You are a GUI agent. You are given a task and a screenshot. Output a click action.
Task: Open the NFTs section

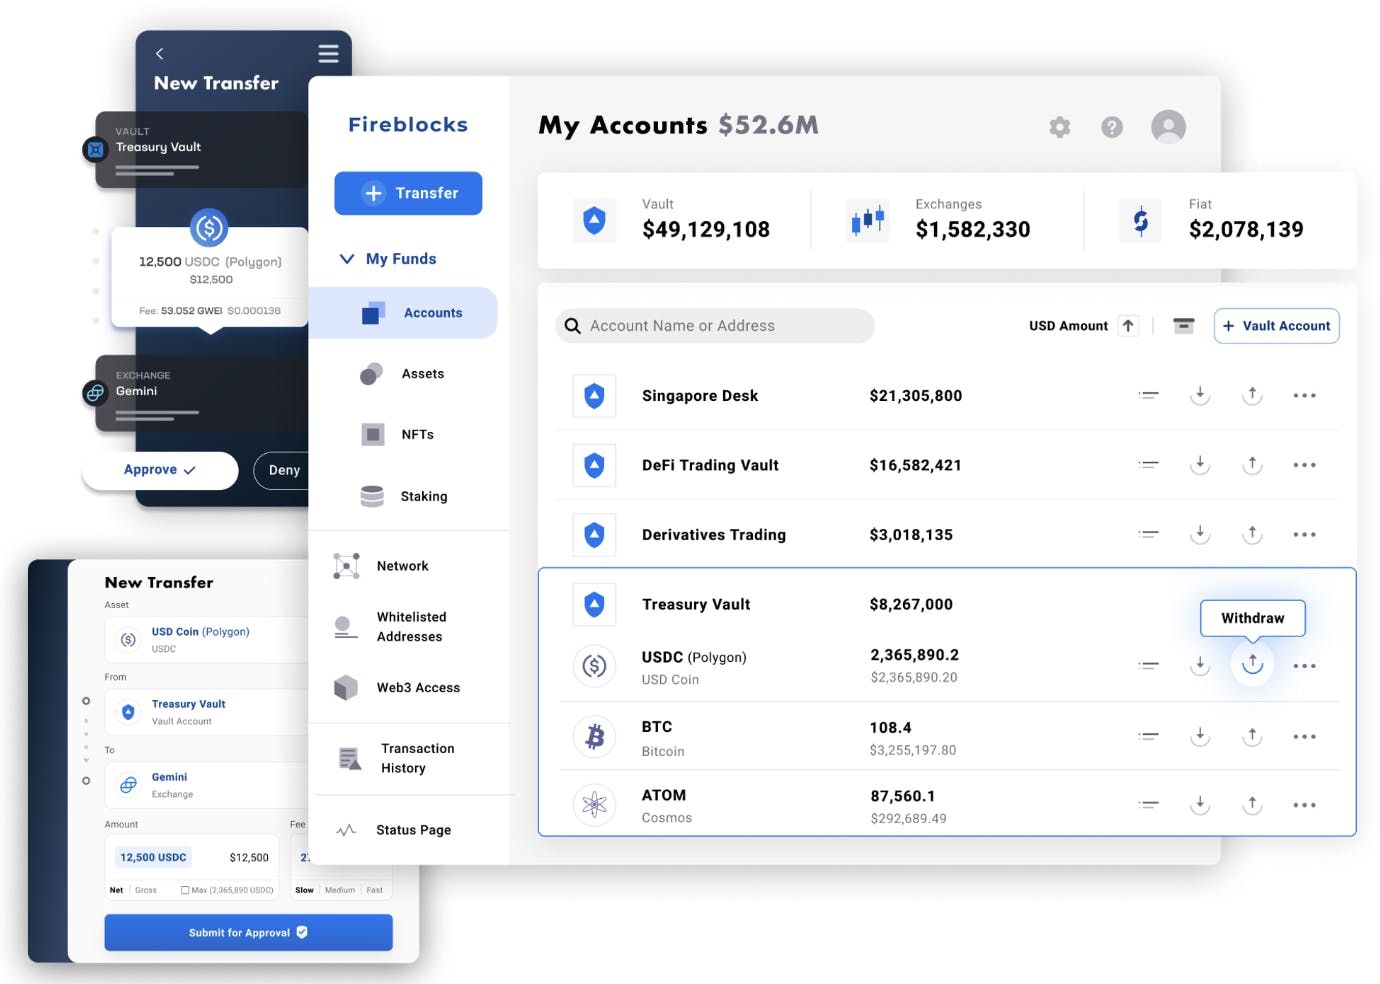point(398,435)
